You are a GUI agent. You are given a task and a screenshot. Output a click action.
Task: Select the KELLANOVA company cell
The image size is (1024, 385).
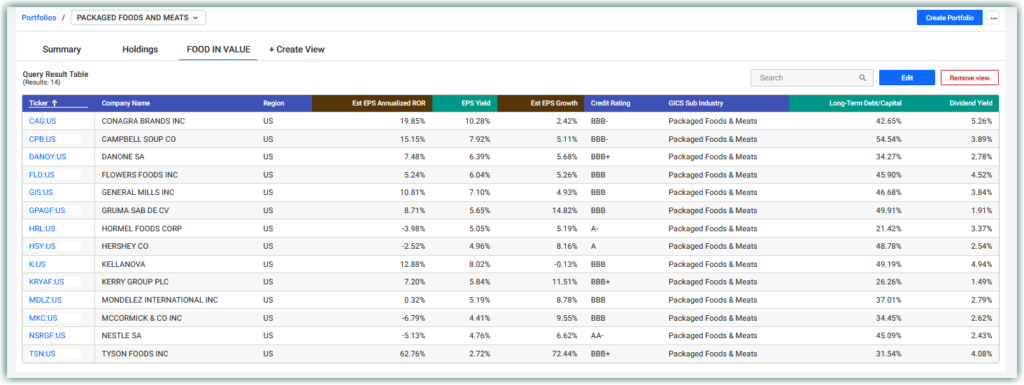click(123, 264)
